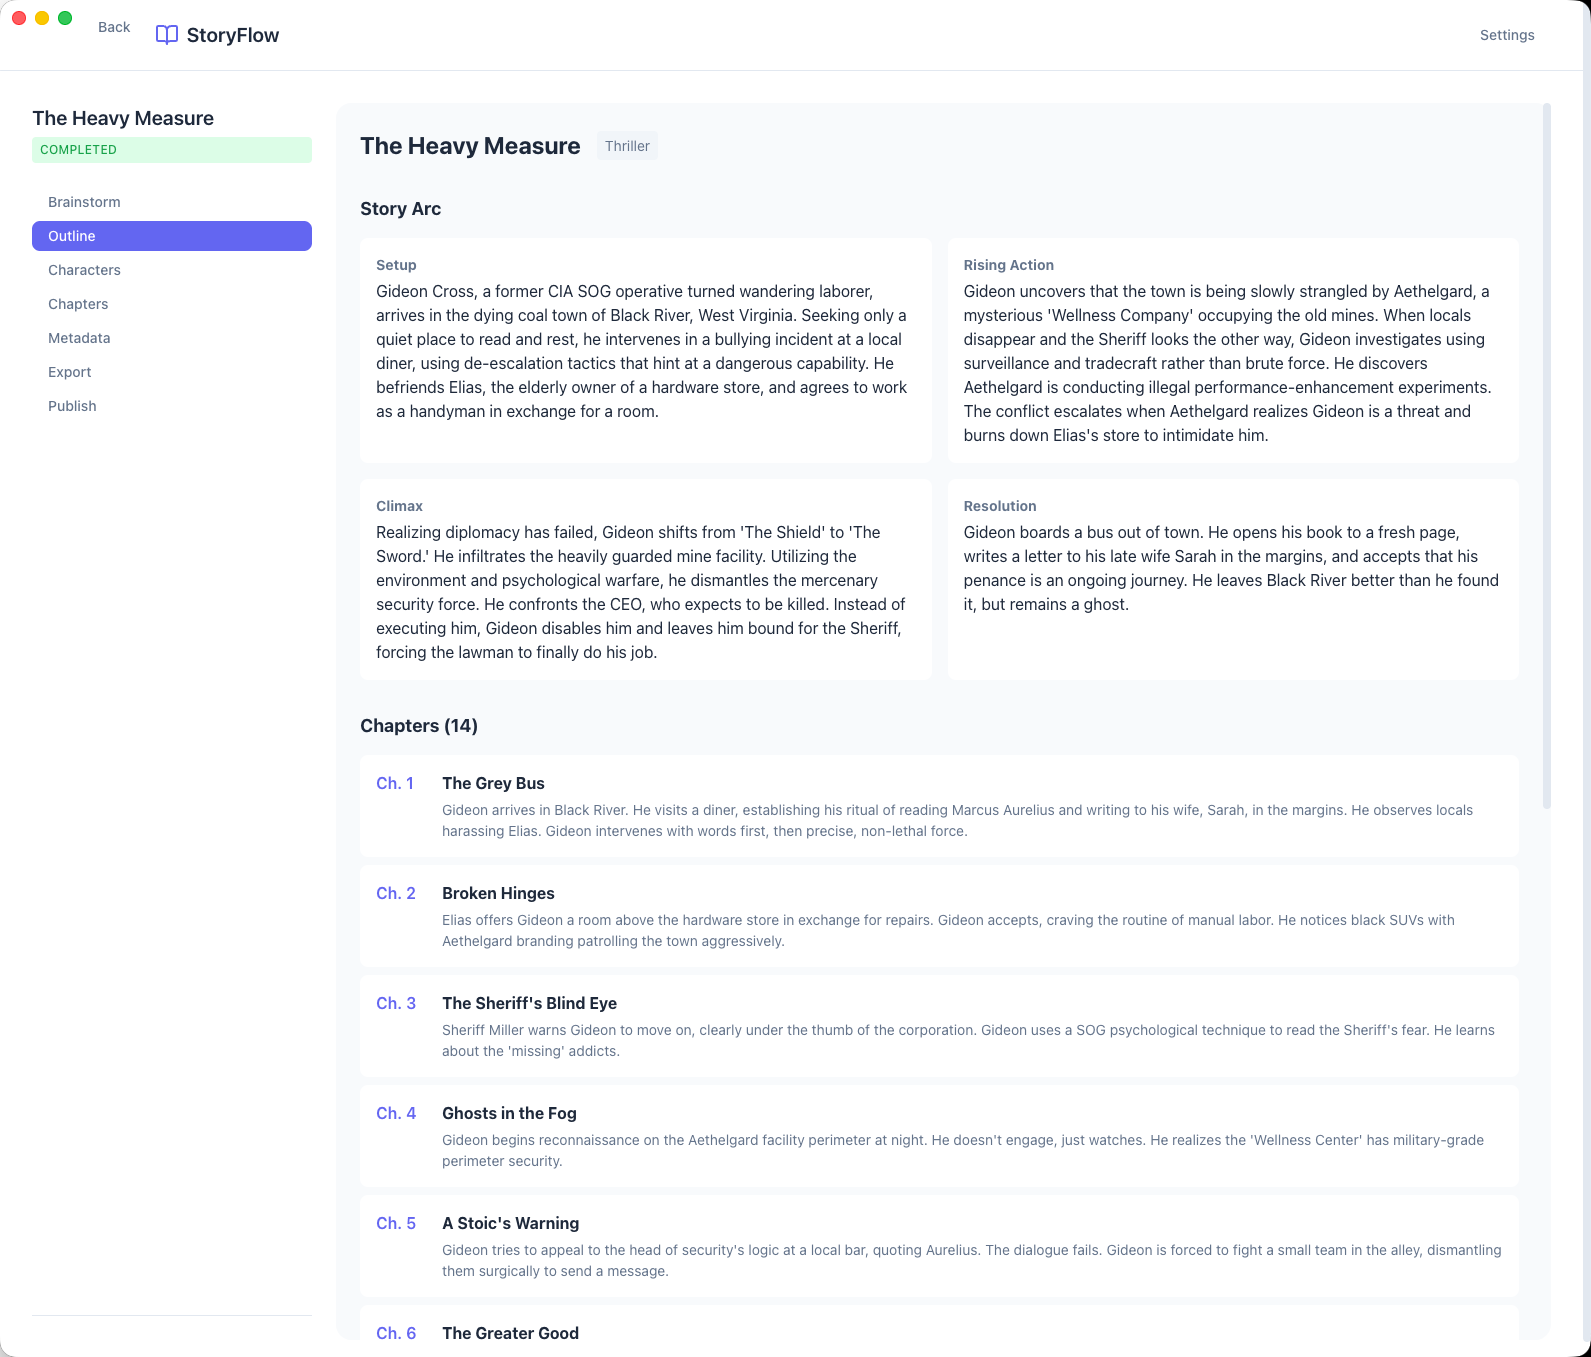
Task: Open Settings in the top bar
Action: (x=1506, y=35)
